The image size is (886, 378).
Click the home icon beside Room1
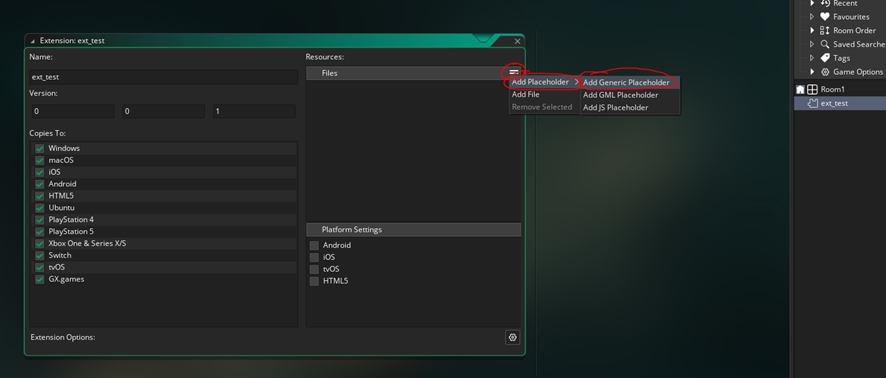(x=800, y=89)
